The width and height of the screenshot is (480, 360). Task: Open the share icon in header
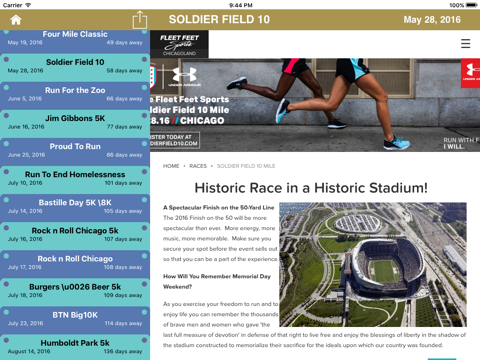pos(139,20)
